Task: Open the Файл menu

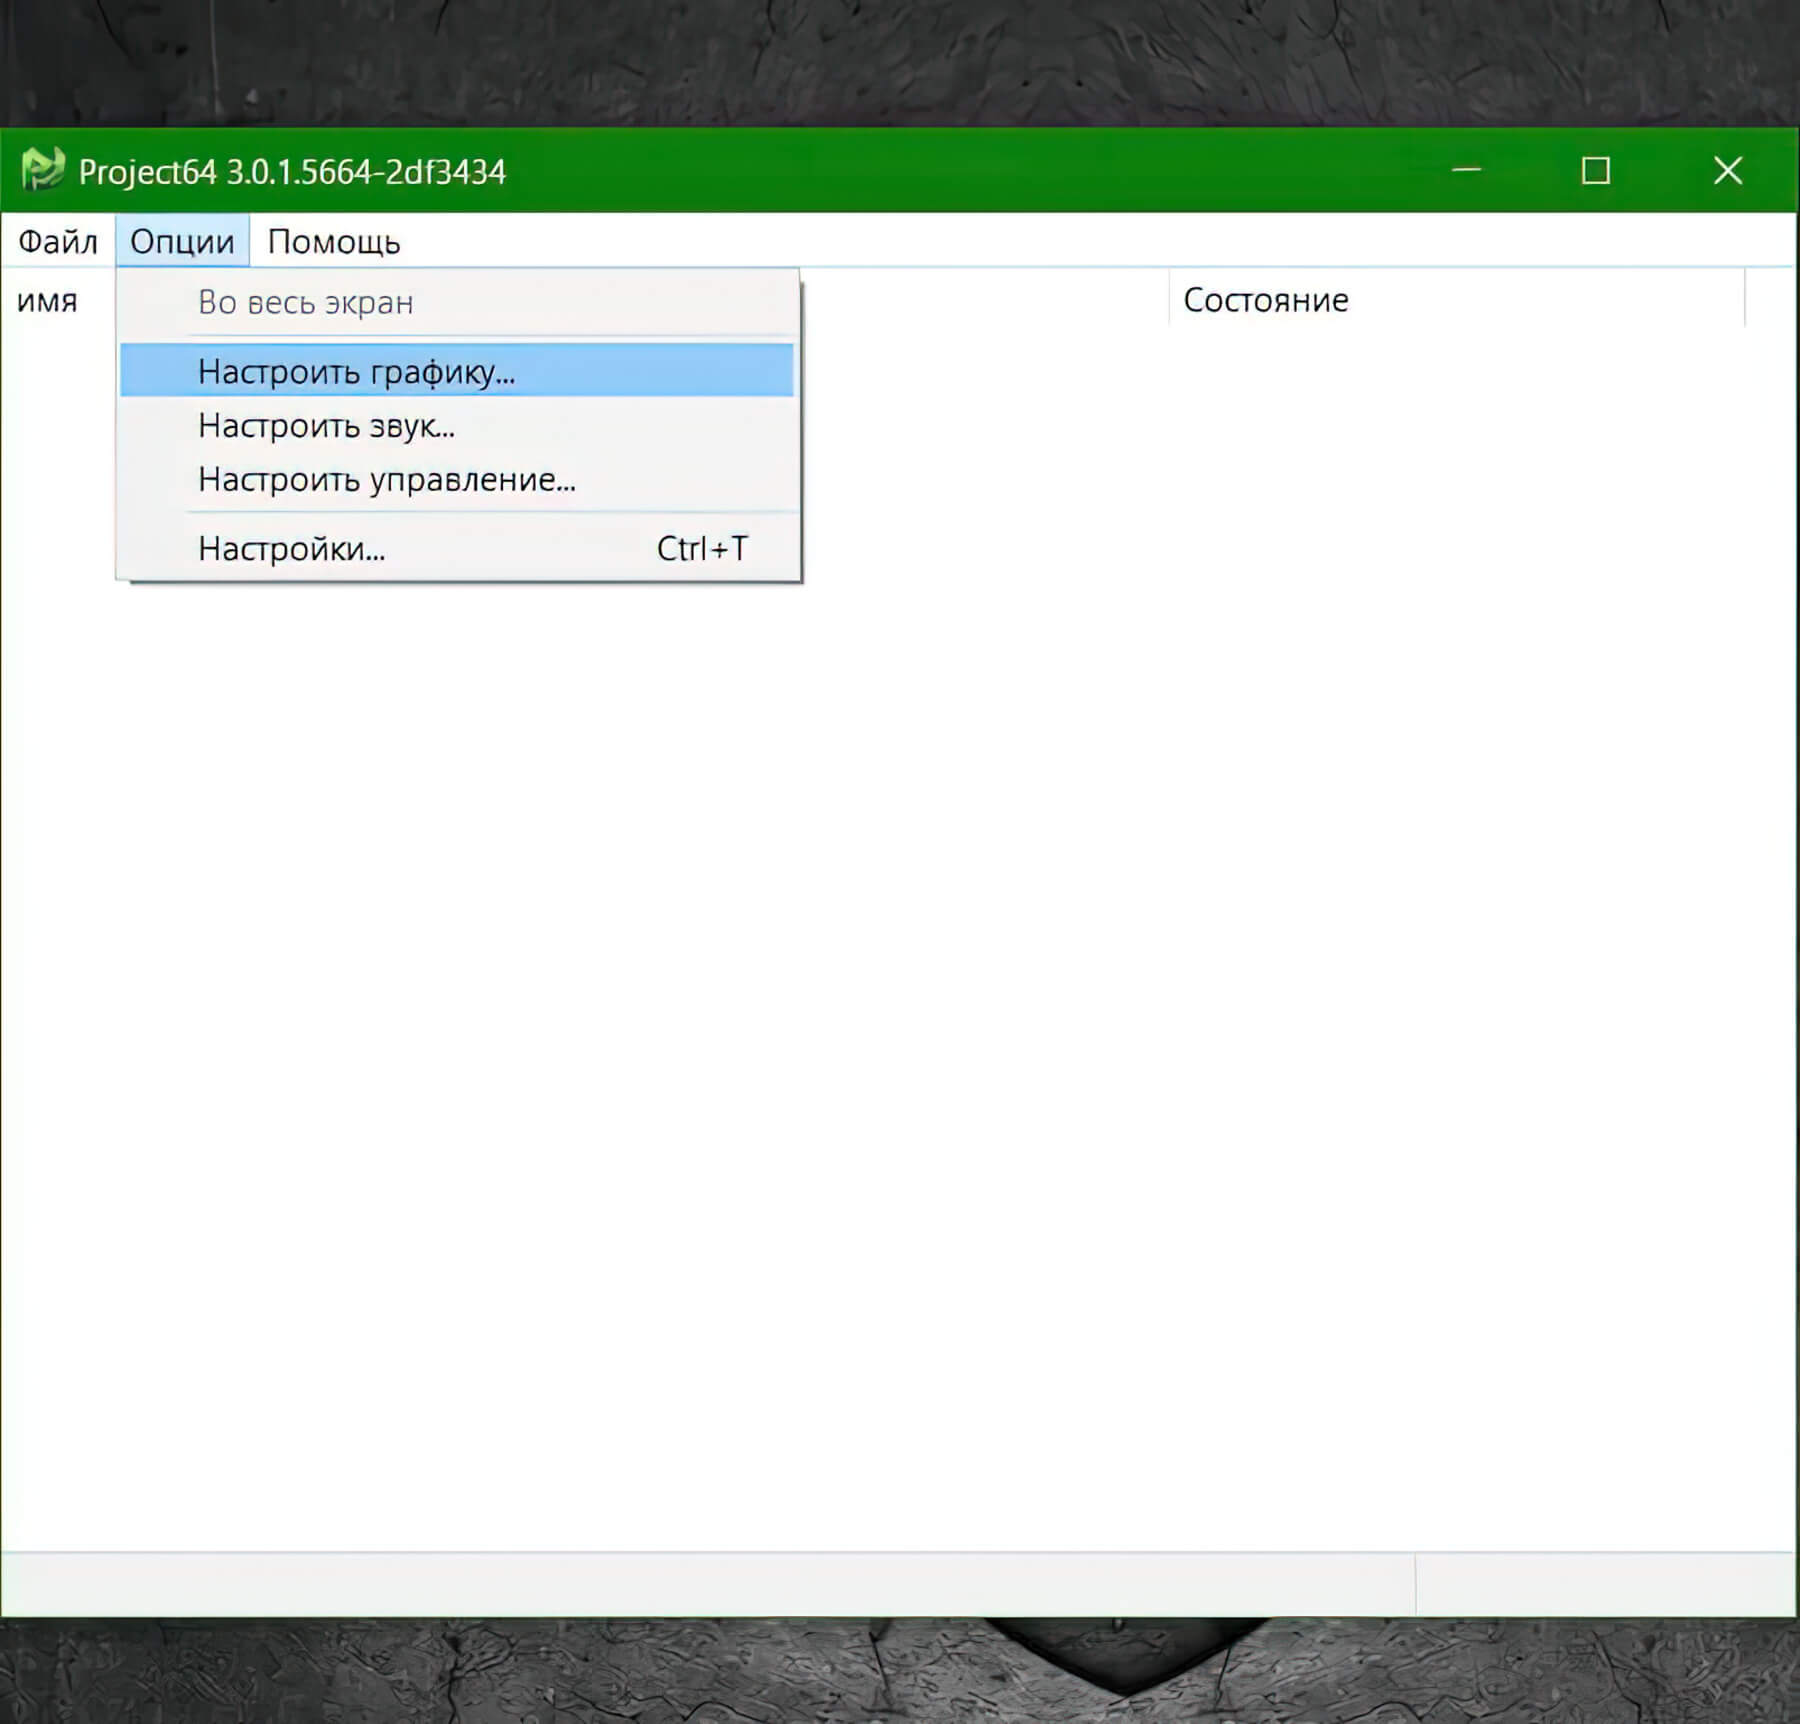Action: tap(58, 242)
